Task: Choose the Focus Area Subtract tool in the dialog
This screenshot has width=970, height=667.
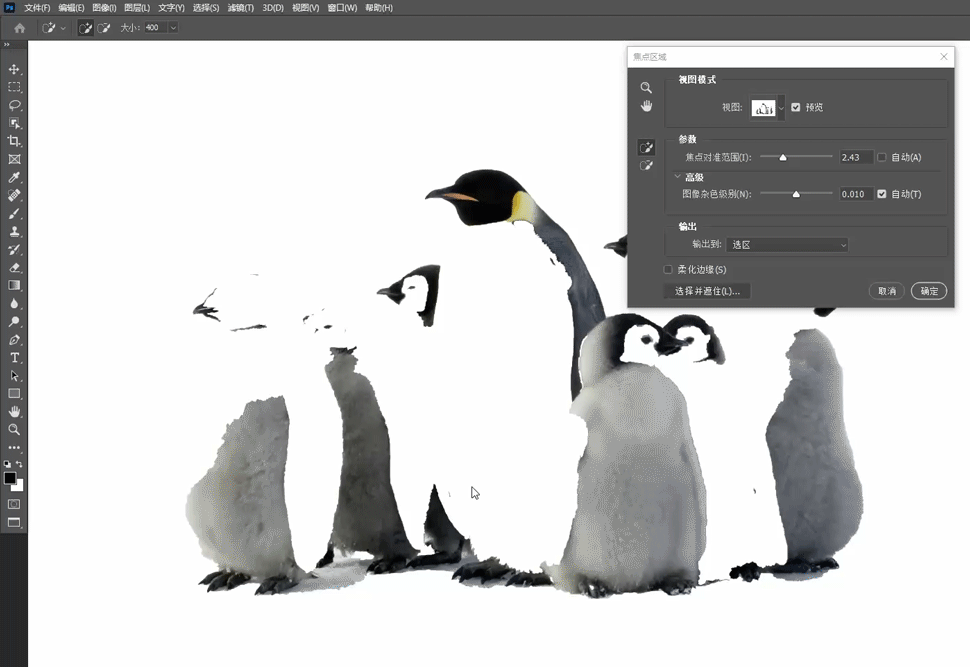Action: pos(646,165)
